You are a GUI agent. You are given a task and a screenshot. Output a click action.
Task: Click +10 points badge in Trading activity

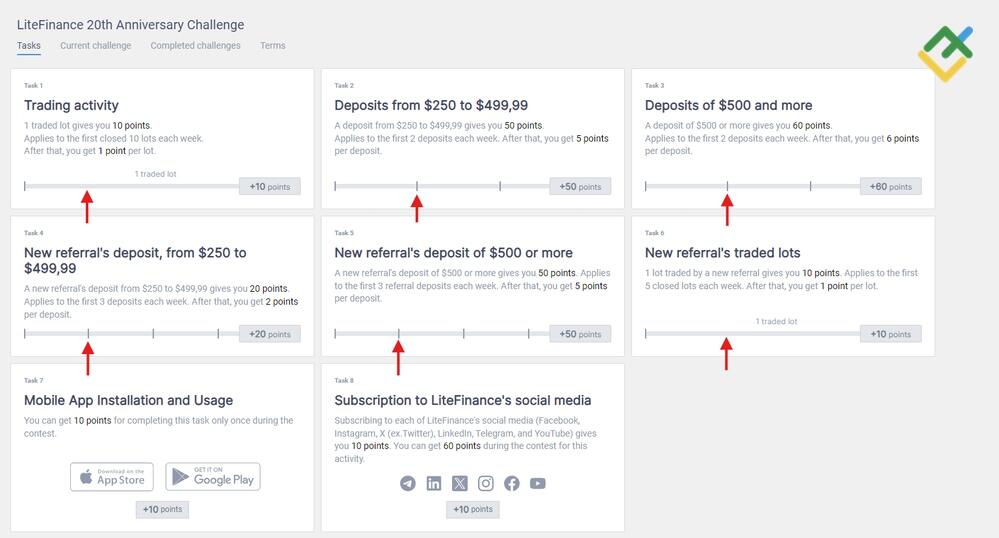[270, 187]
